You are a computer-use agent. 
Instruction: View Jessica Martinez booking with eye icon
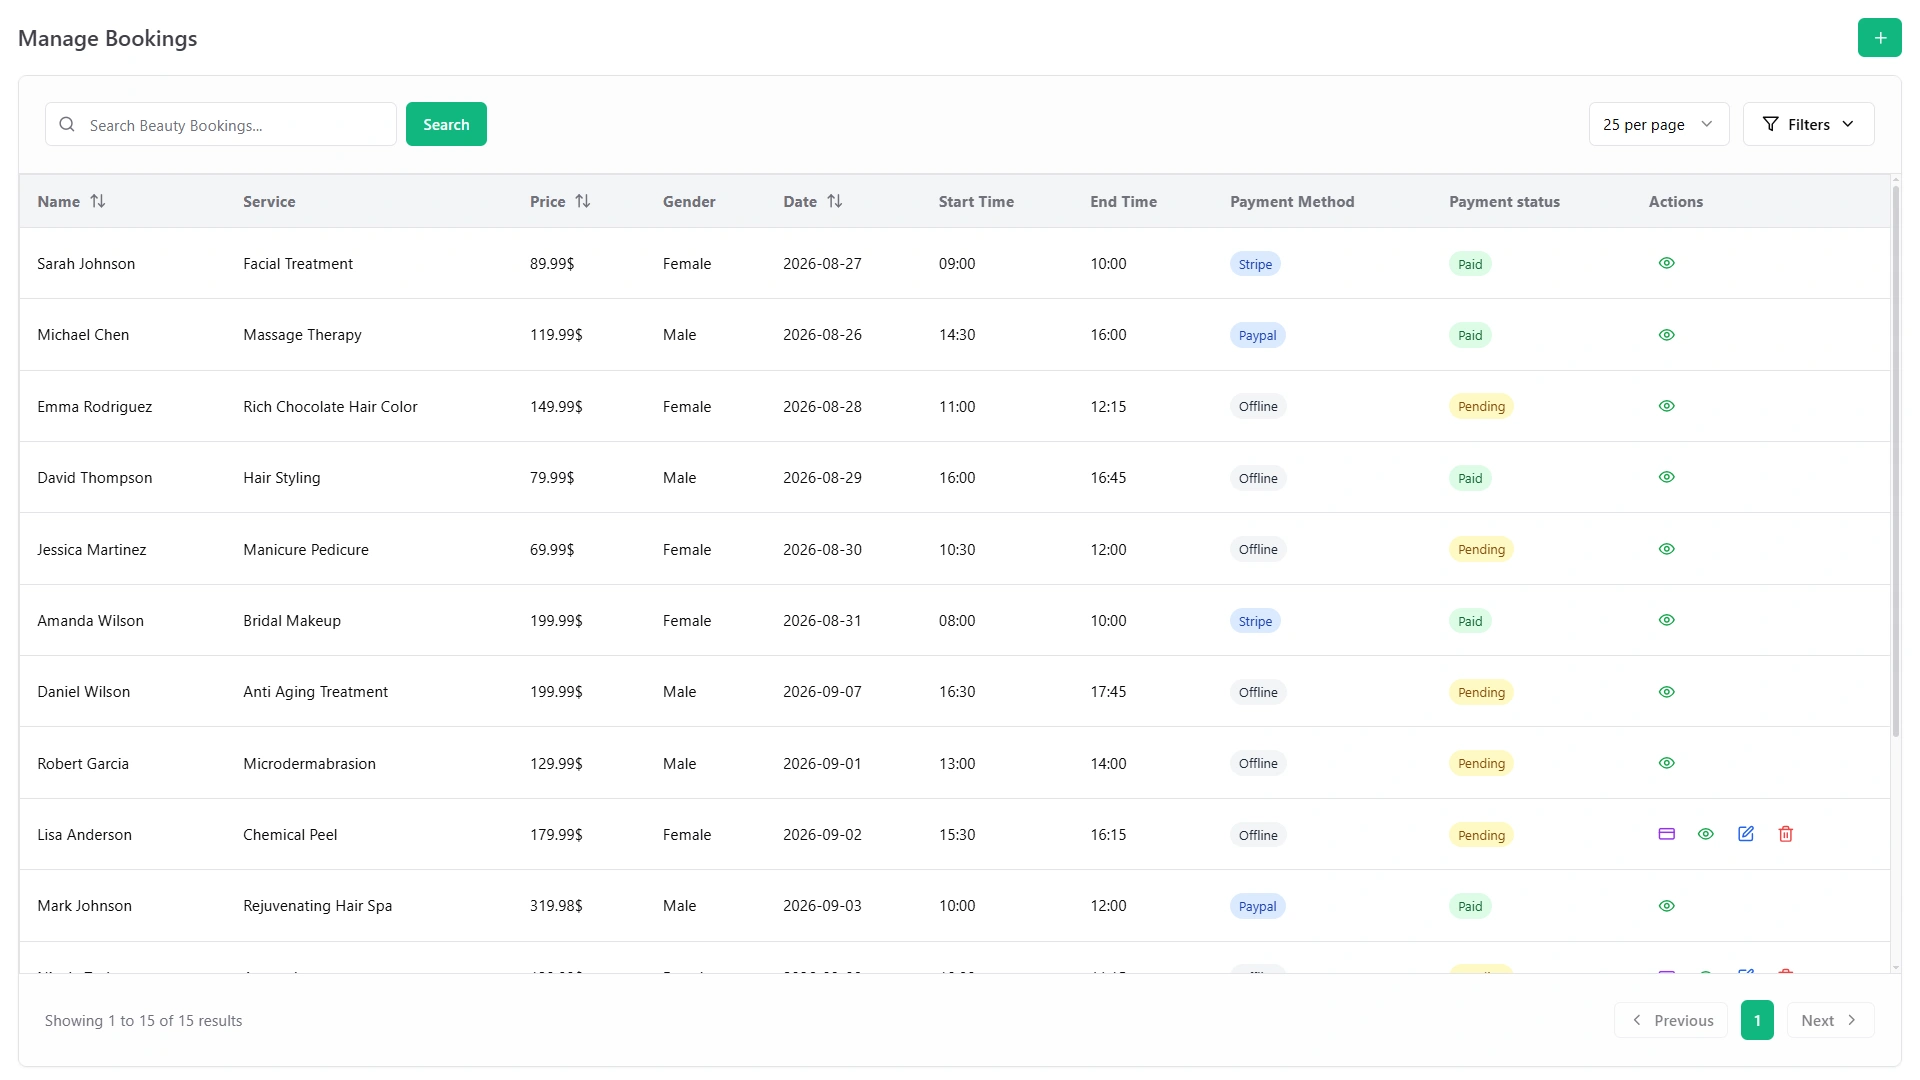1666,549
